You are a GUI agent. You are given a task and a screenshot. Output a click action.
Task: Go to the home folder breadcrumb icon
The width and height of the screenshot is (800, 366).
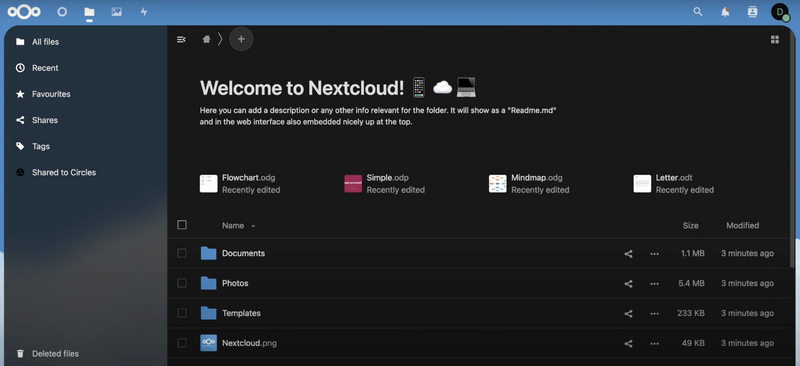coord(206,39)
